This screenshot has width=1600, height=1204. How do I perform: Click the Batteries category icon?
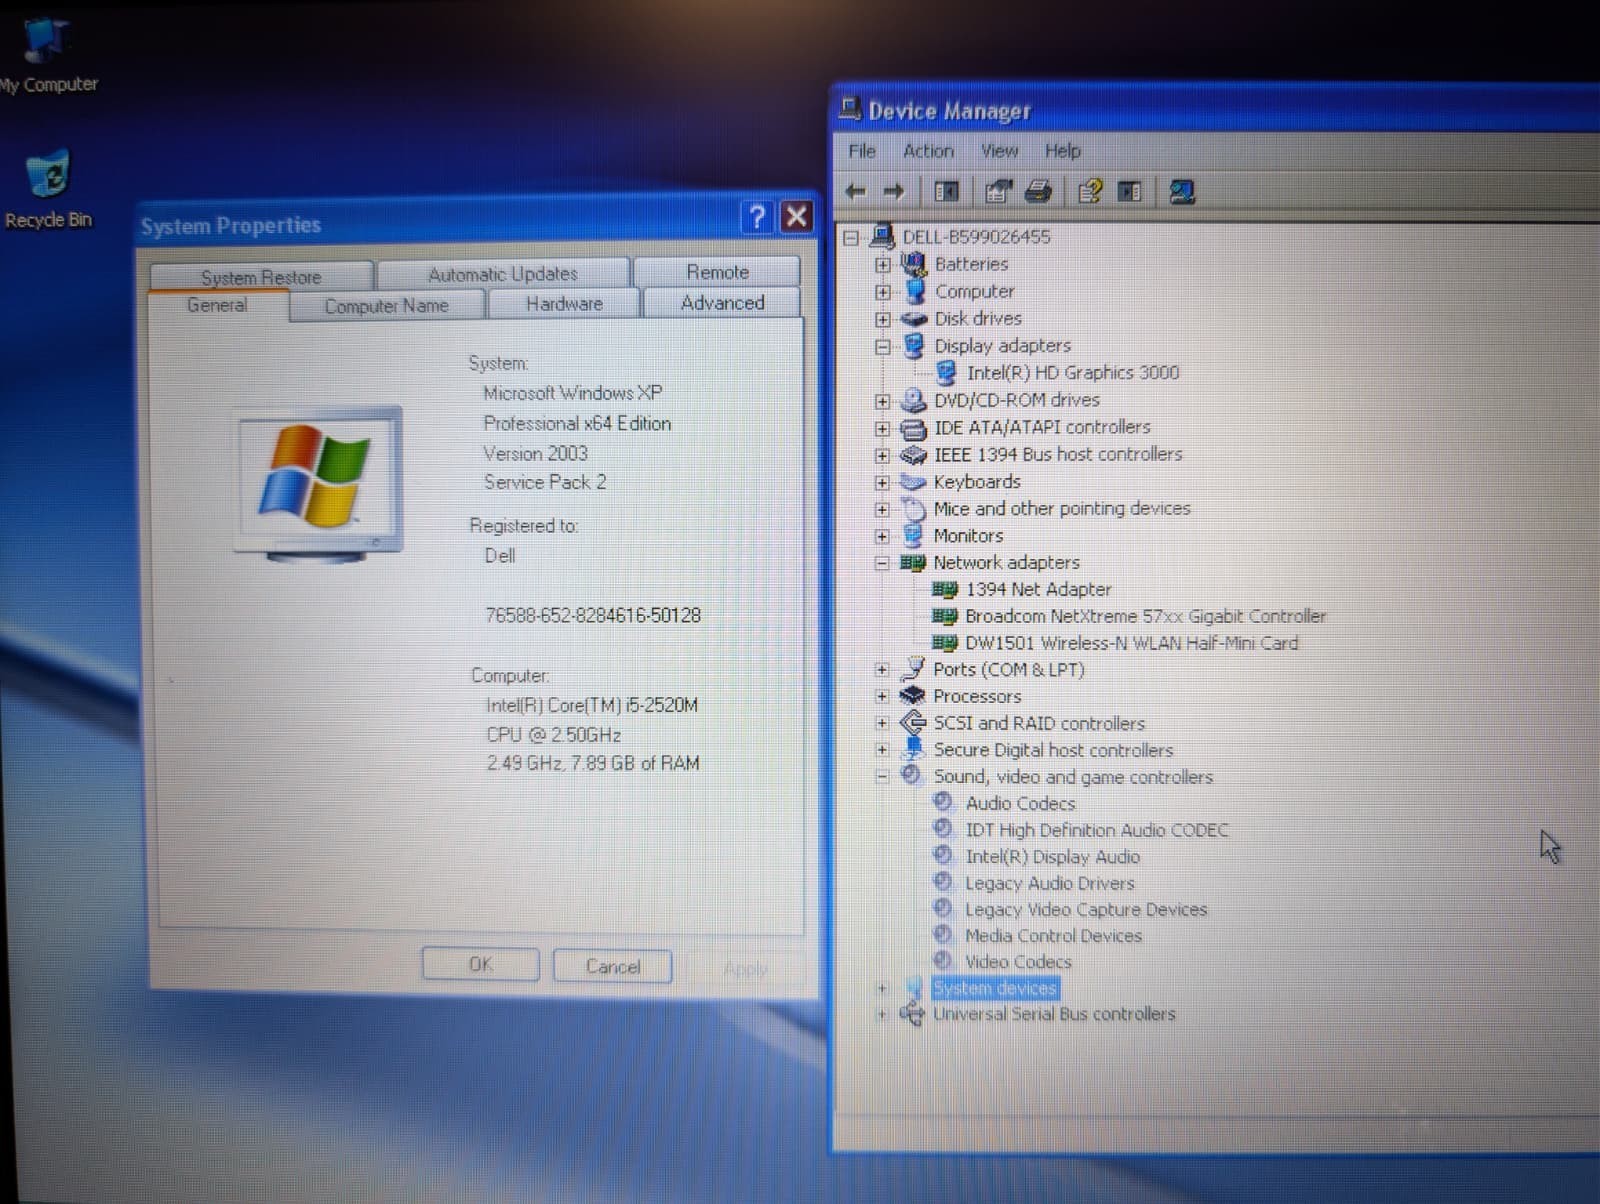[913, 264]
